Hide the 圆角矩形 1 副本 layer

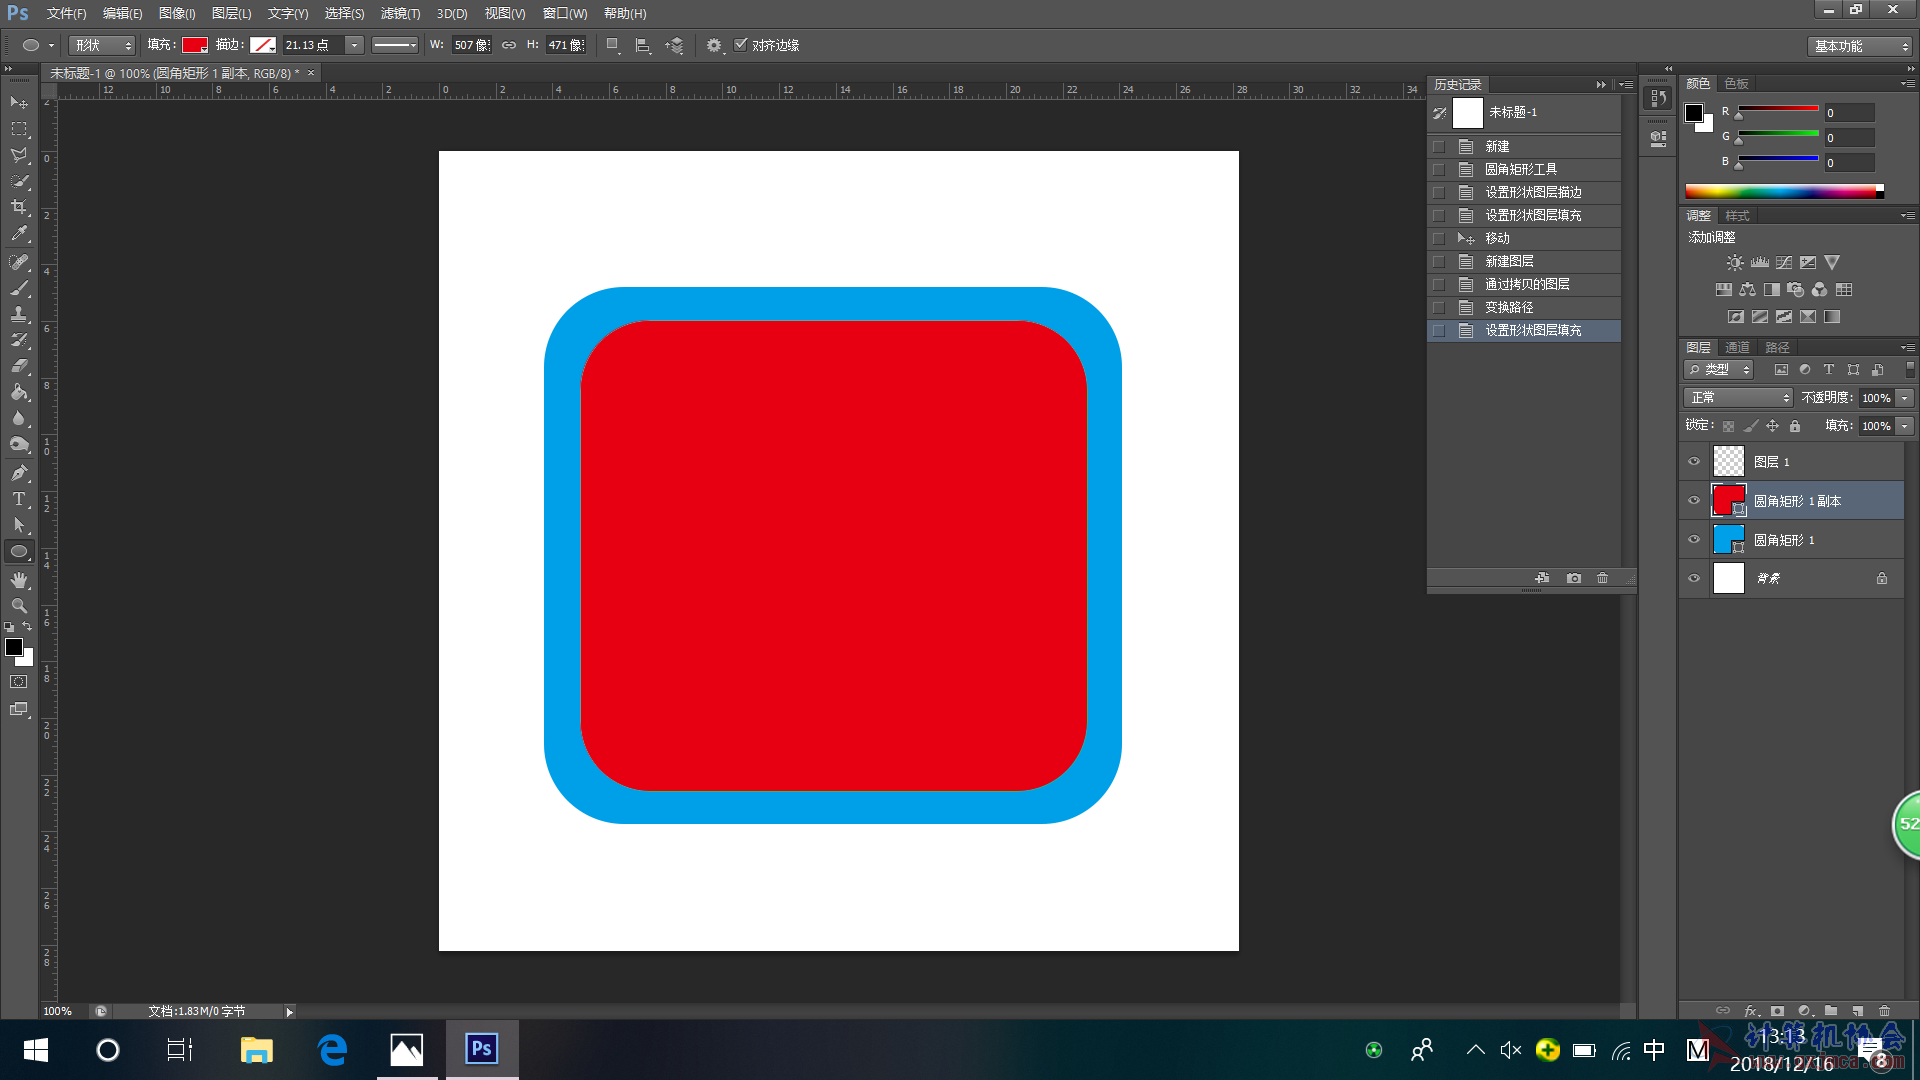(1694, 501)
